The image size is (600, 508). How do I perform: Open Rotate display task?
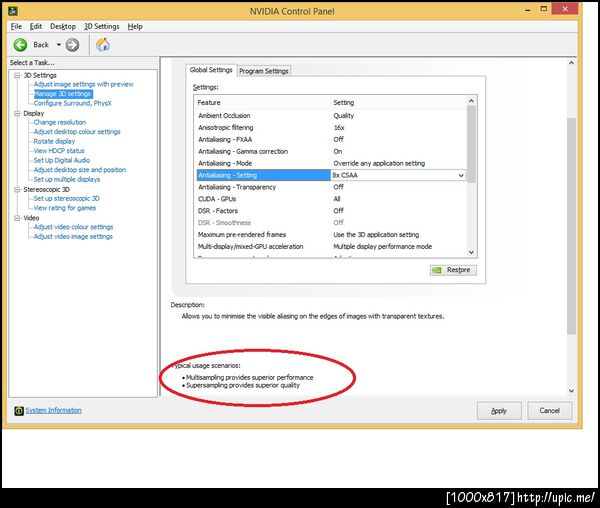(x=54, y=141)
